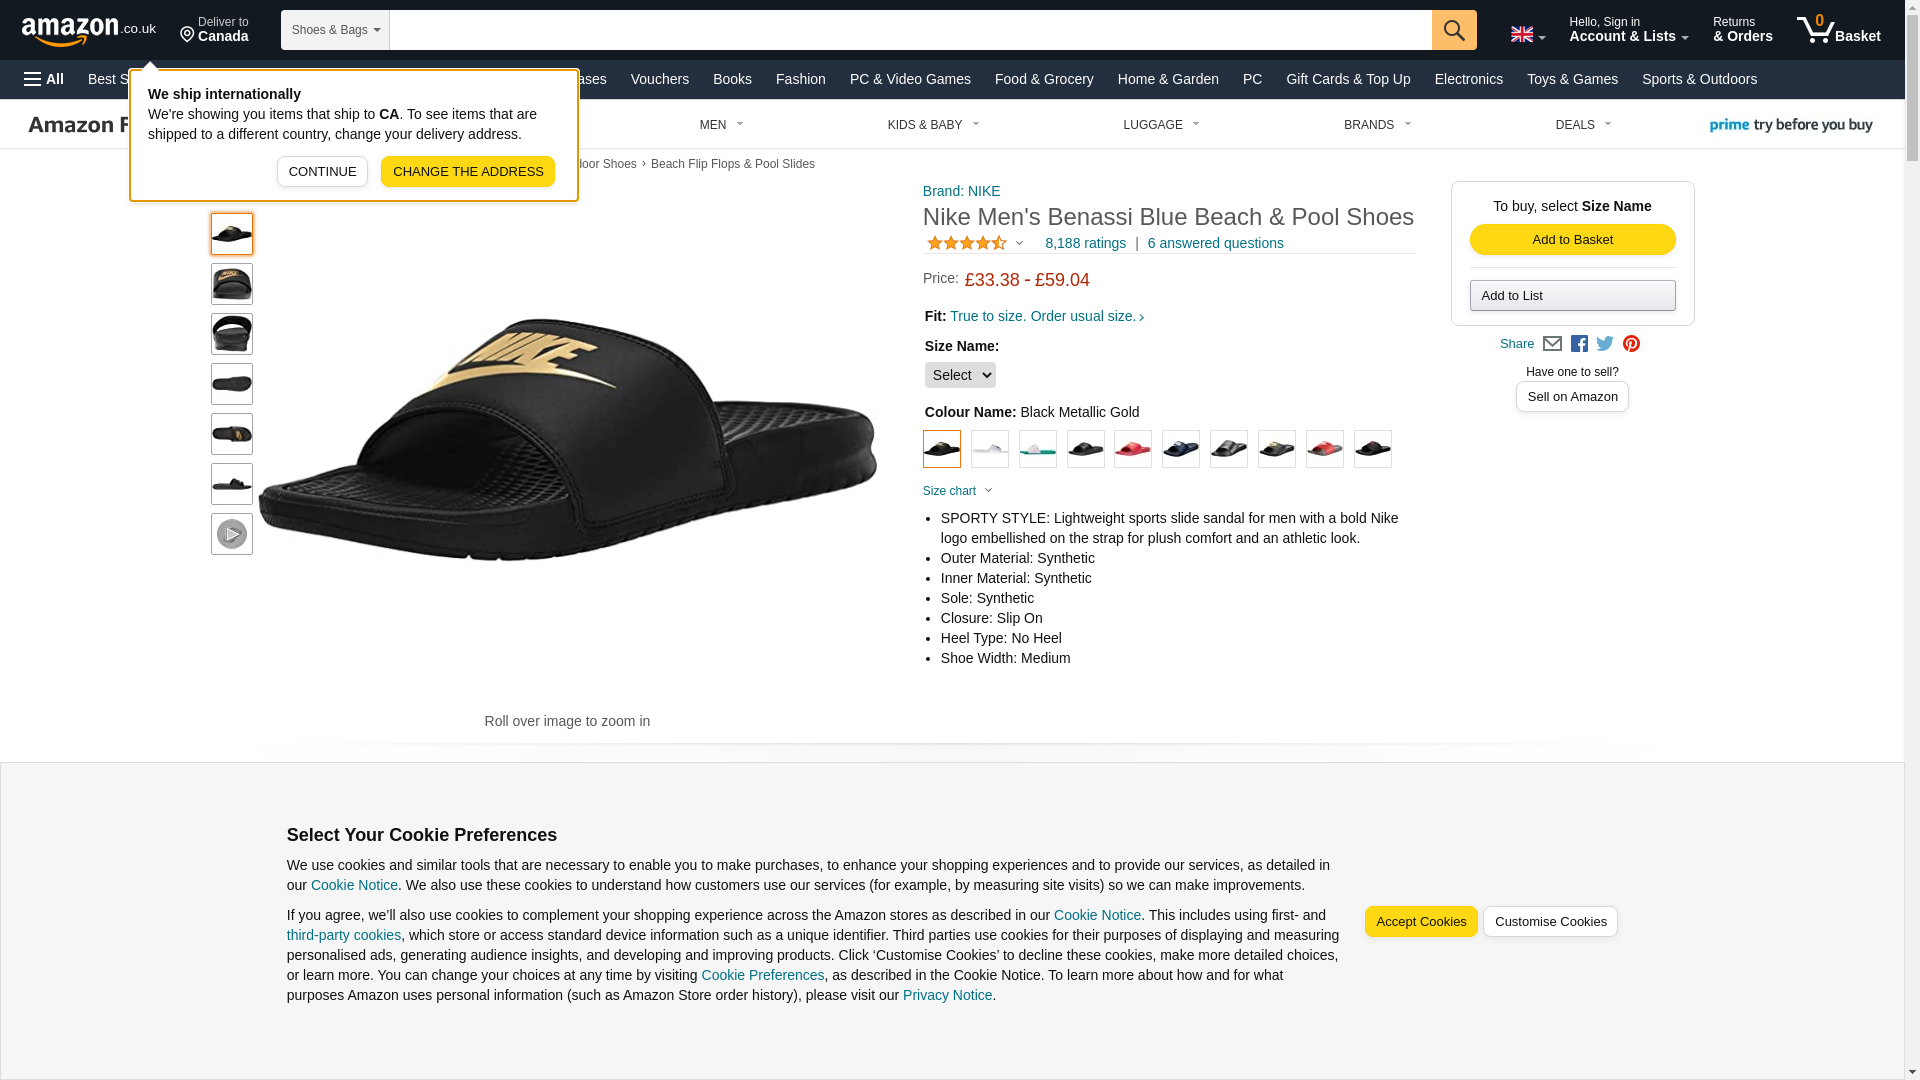Share product via email icon
The image size is (1920, 1080).
1551,344
